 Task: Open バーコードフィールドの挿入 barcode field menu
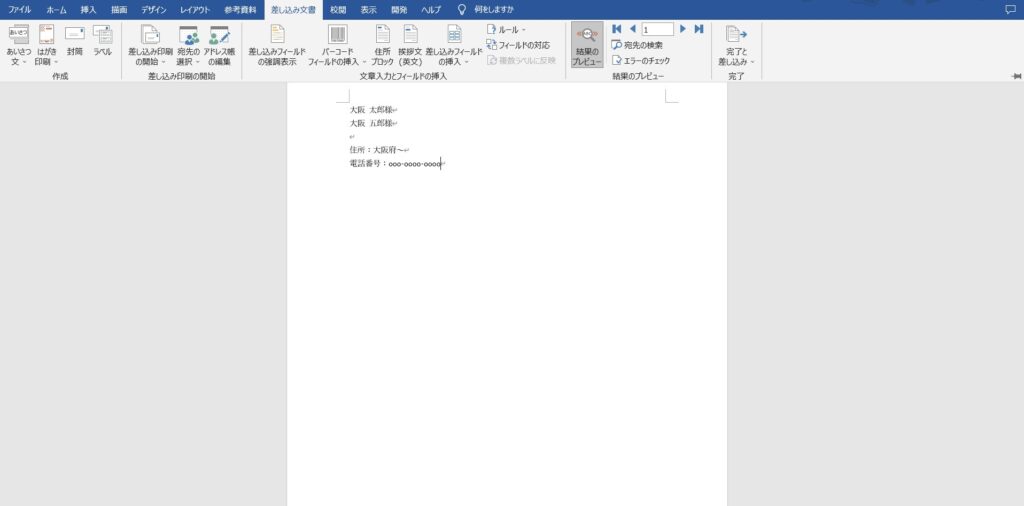coord(338,45)
